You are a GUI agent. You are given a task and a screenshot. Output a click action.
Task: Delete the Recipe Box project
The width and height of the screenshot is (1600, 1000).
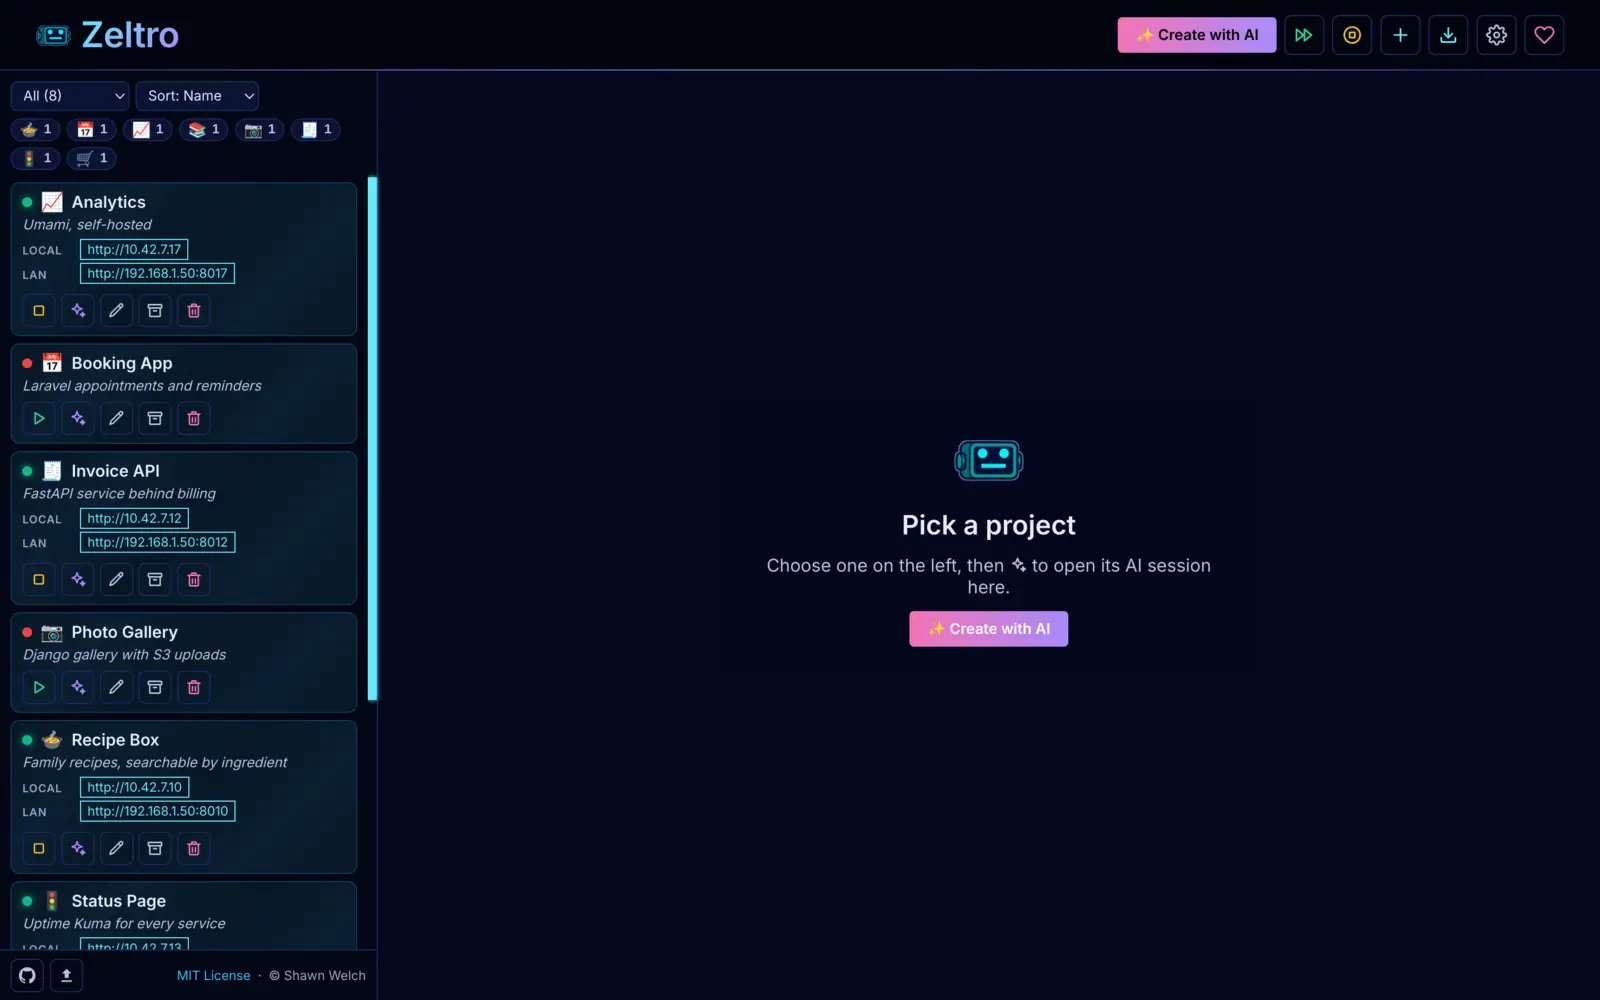click(x=194, y=849)
